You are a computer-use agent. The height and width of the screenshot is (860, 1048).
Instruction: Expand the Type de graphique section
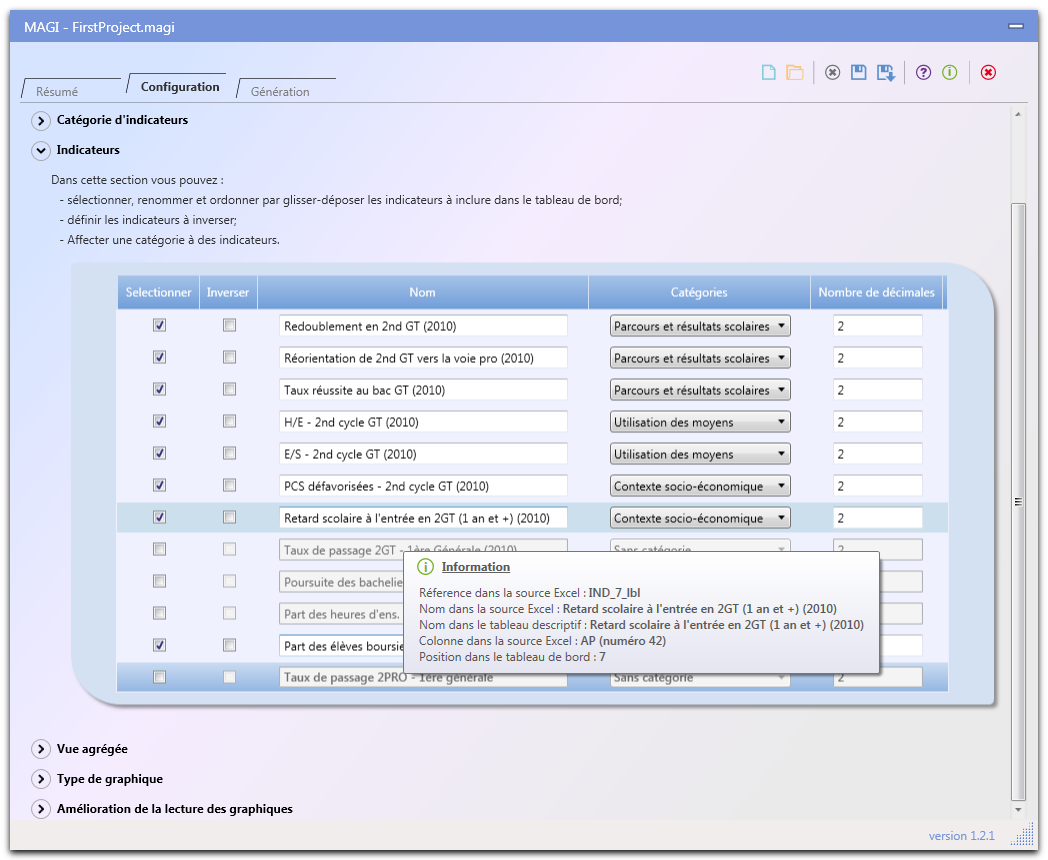point(41,780)
